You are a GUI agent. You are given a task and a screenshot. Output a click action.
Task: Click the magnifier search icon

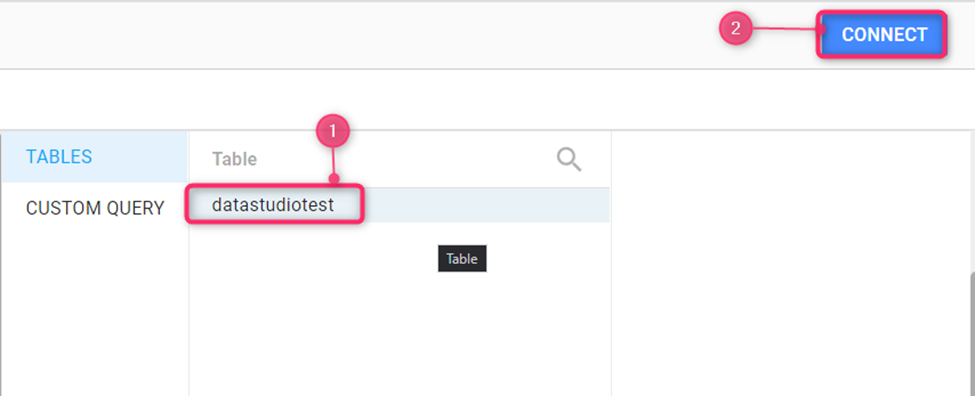coord(568,159)
